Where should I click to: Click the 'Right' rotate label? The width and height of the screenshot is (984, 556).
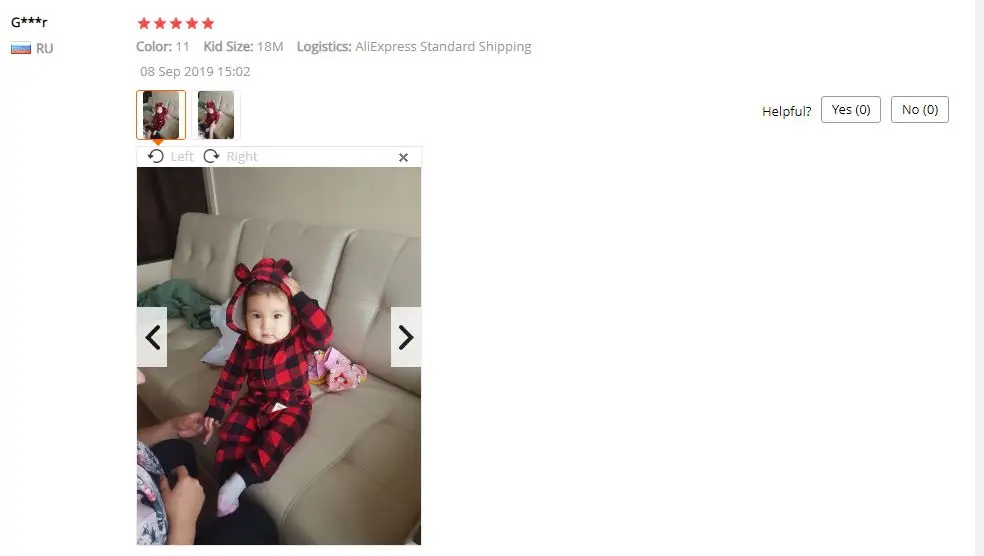[x=242, y=157]
